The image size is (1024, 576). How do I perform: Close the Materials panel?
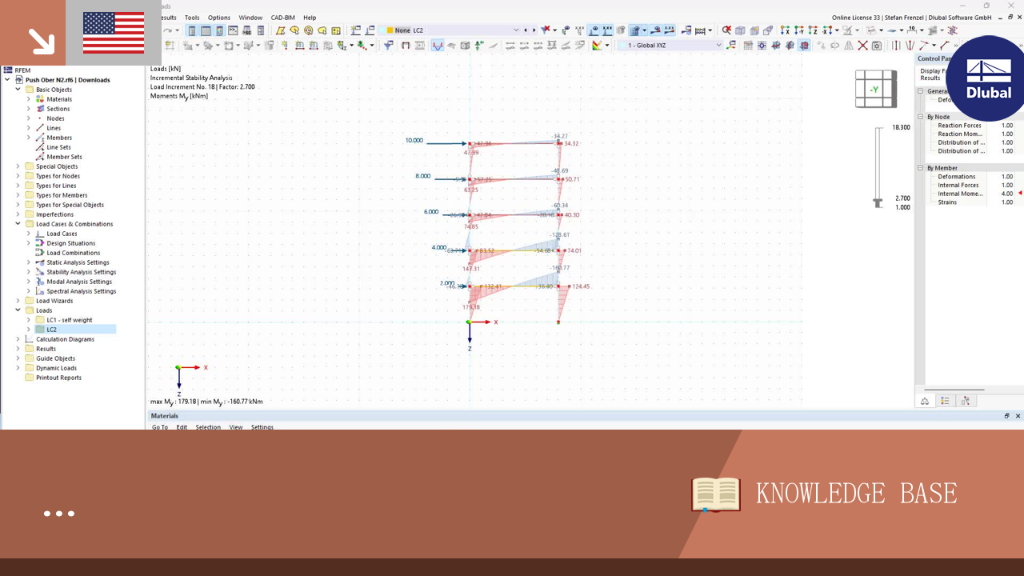tap(1017, 416)
